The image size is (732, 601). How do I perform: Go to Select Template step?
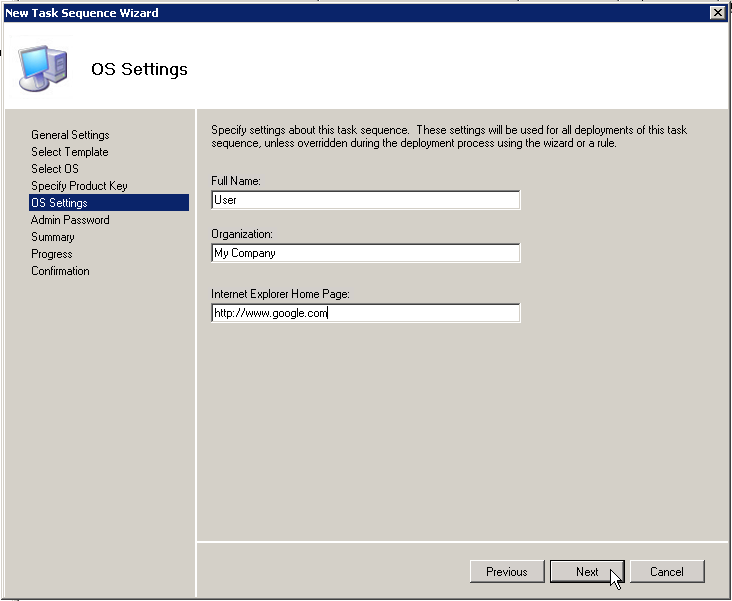click(x=69, y=152)
